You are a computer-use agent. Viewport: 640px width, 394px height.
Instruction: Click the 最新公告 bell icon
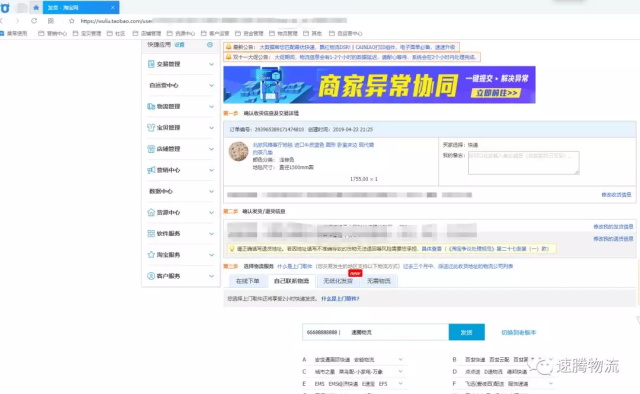tap(229, 47)
